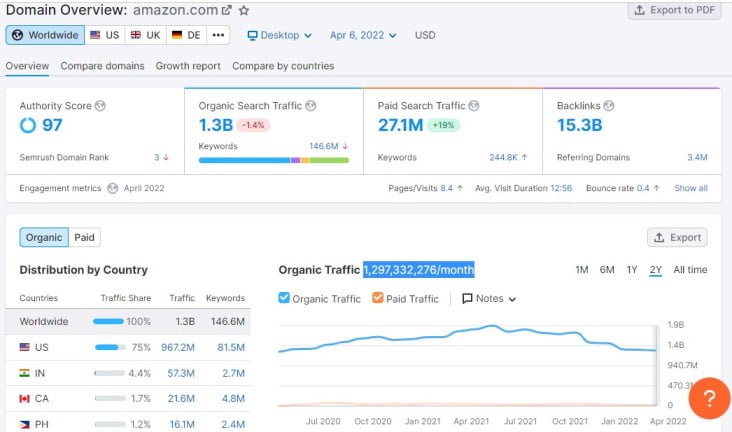Click the Worldwide globe icon

[17, 35]
